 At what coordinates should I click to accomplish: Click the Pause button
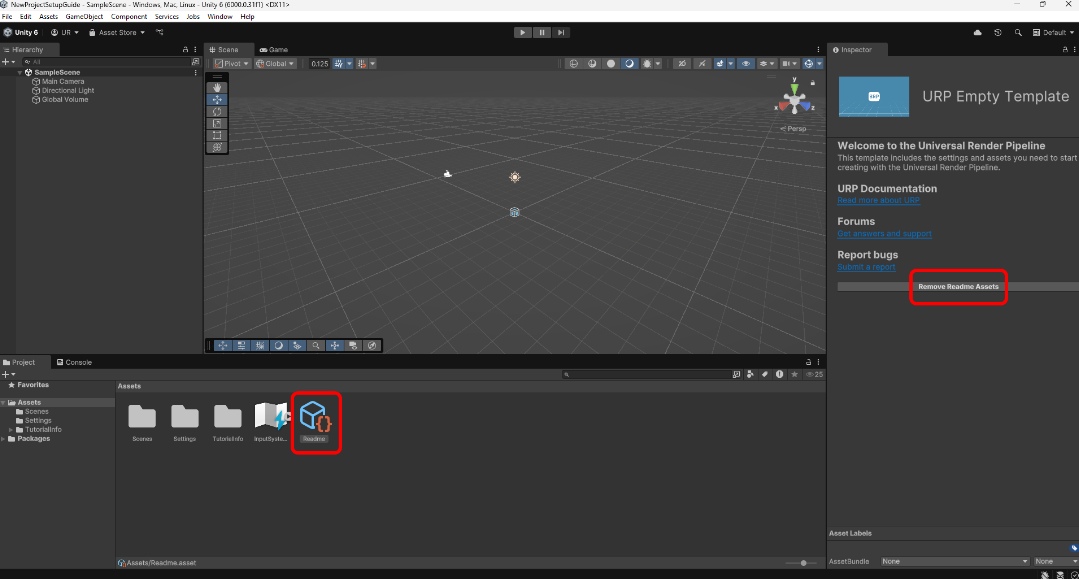542,32
